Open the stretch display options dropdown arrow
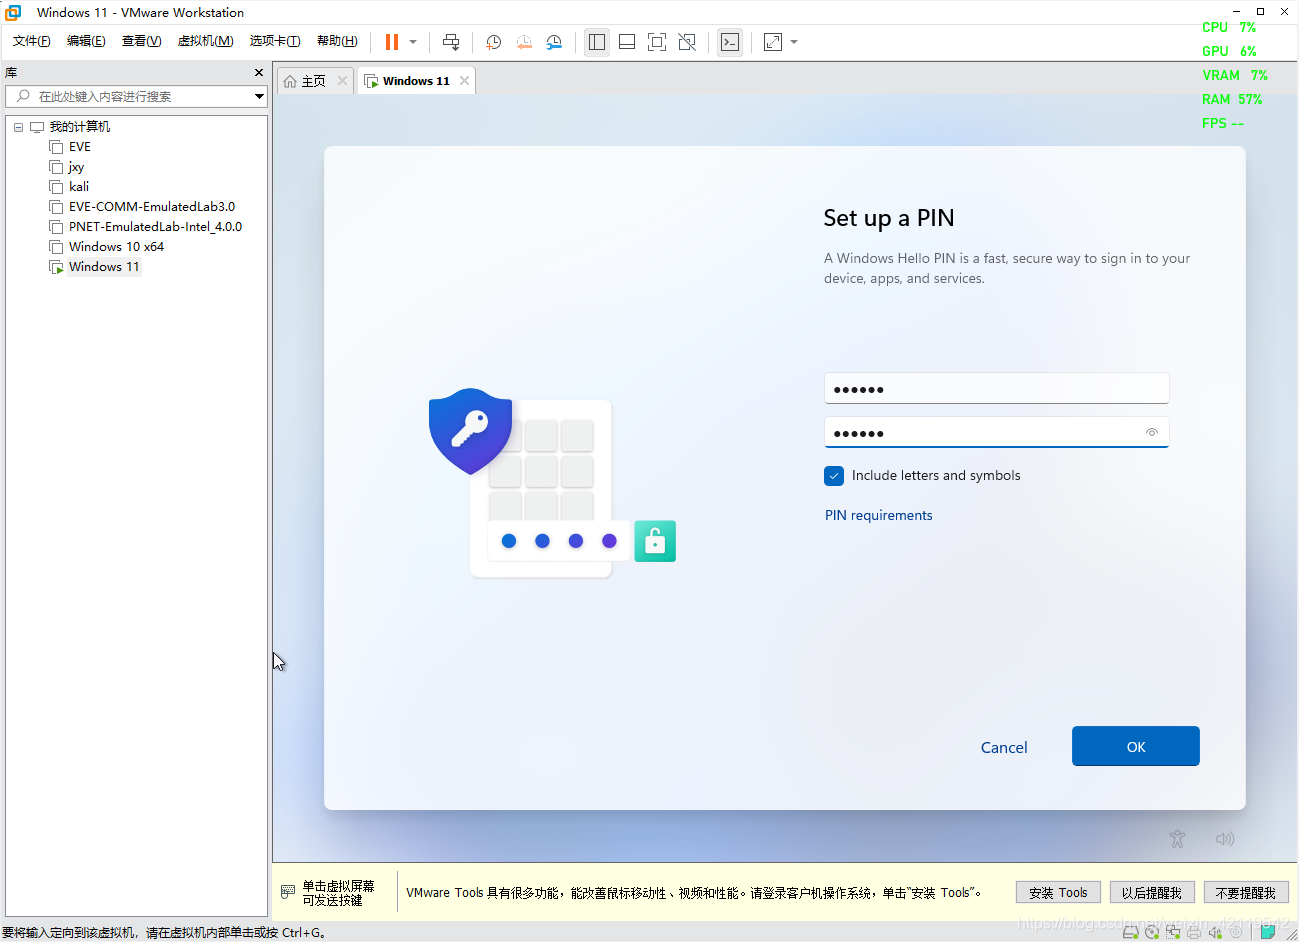Viewport: 1299px width, 942px height. 794,42
